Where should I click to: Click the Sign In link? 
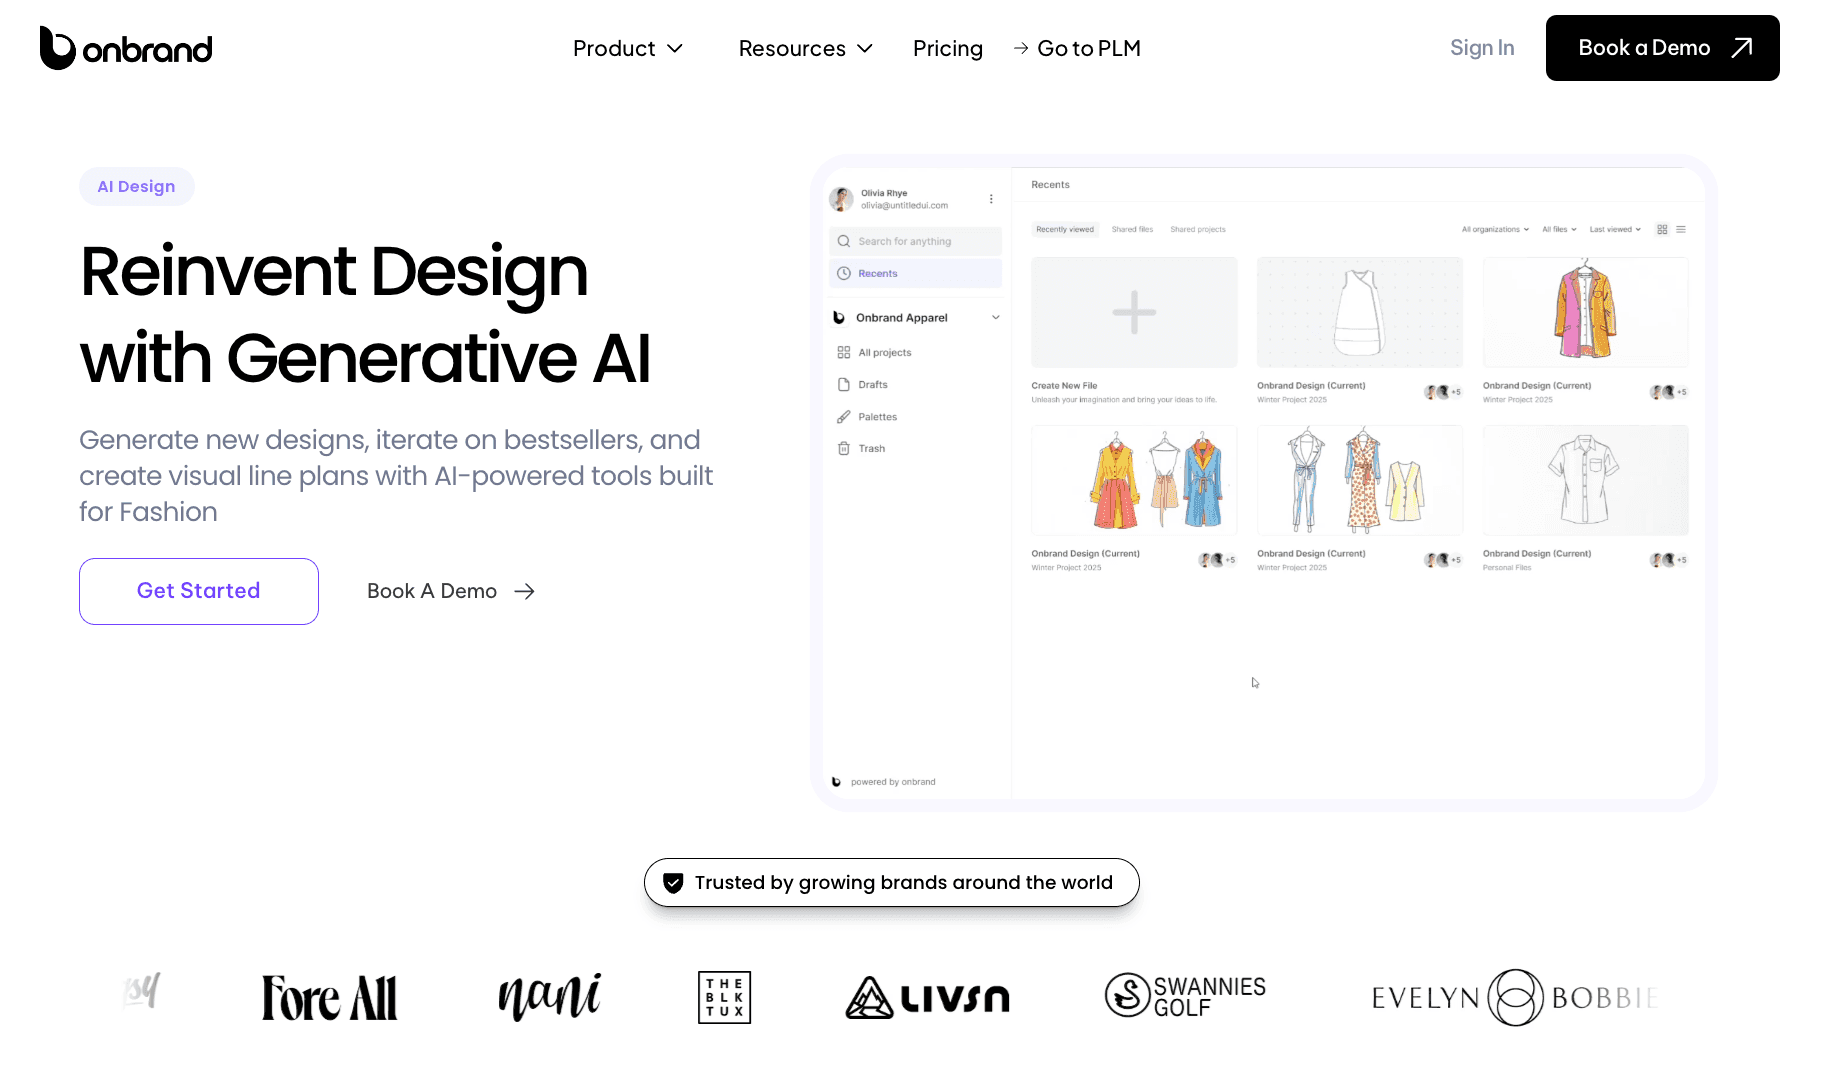[1482, 48]
